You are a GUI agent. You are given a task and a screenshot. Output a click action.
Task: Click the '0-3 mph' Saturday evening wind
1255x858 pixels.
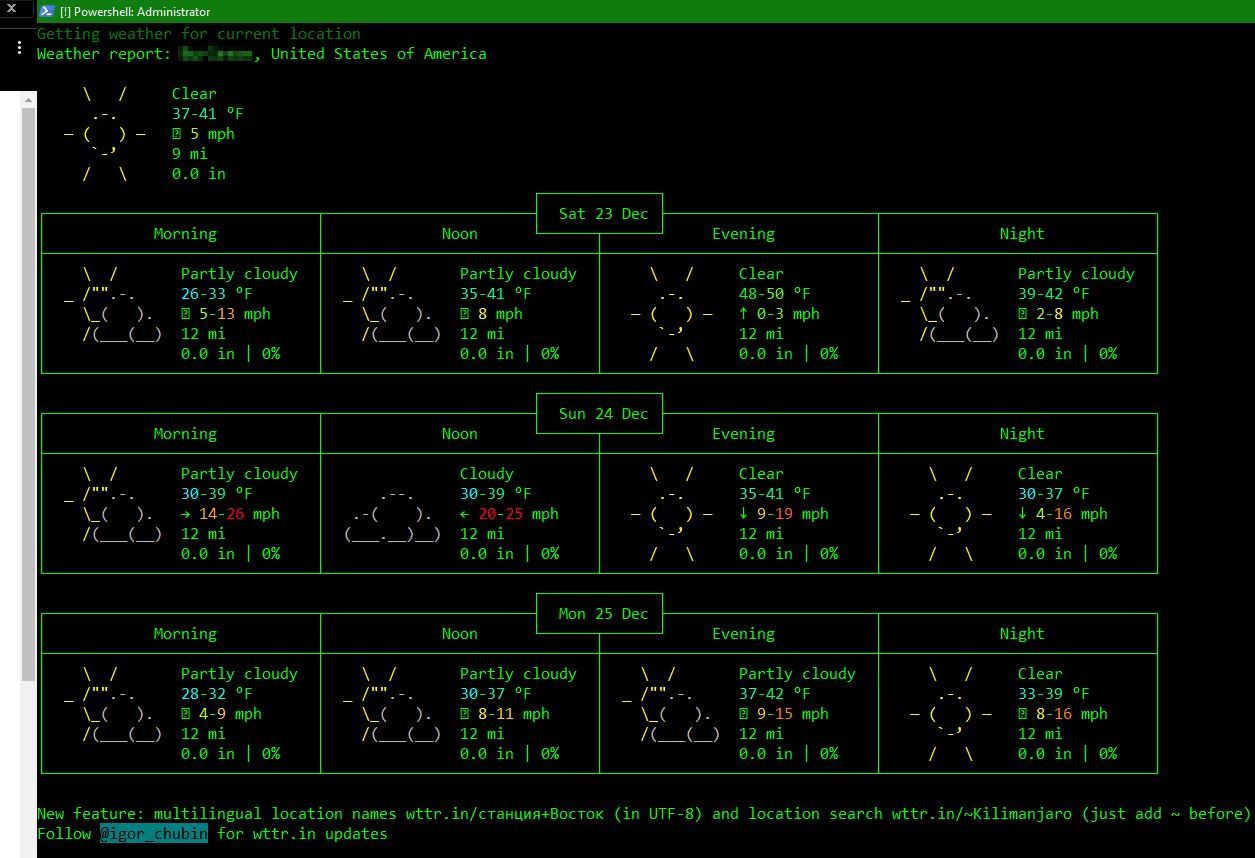pyautogui.click(x=788, y=314)
